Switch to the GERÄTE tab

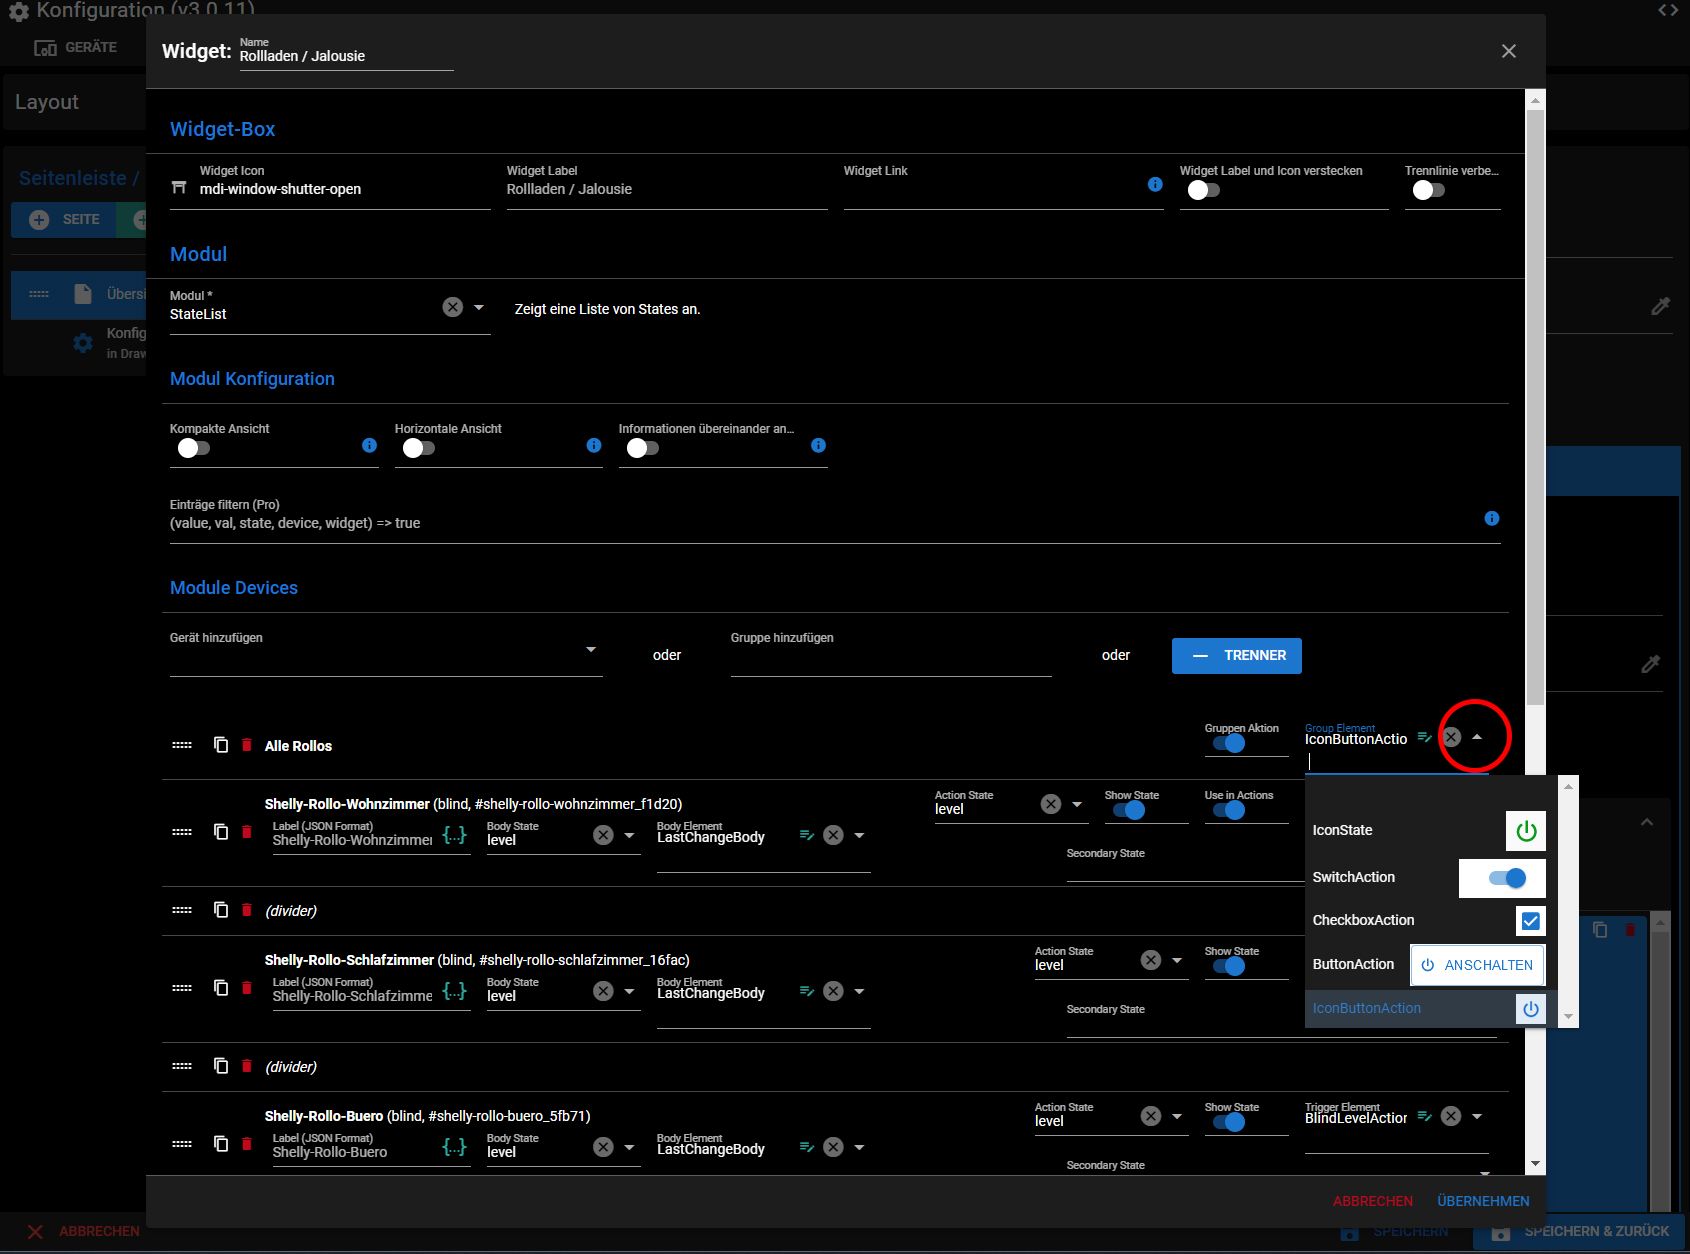(76, 47)
